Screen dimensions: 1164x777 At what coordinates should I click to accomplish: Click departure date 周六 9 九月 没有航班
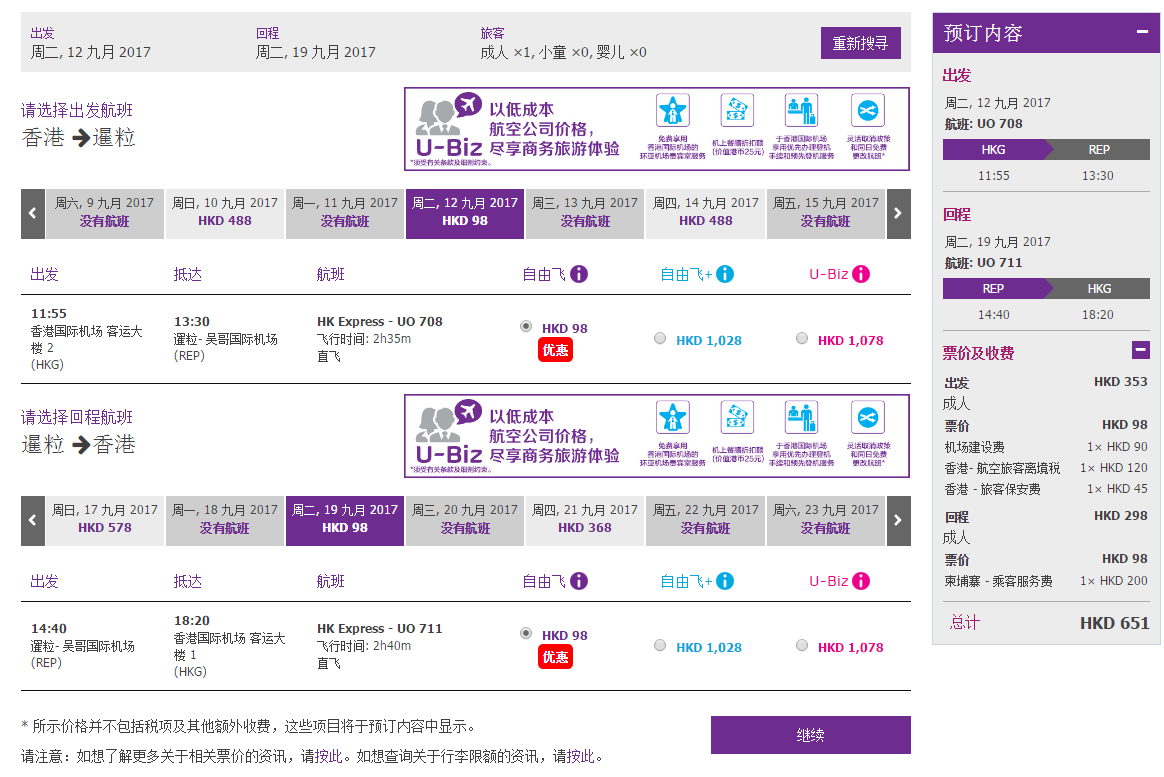point(105,214)
